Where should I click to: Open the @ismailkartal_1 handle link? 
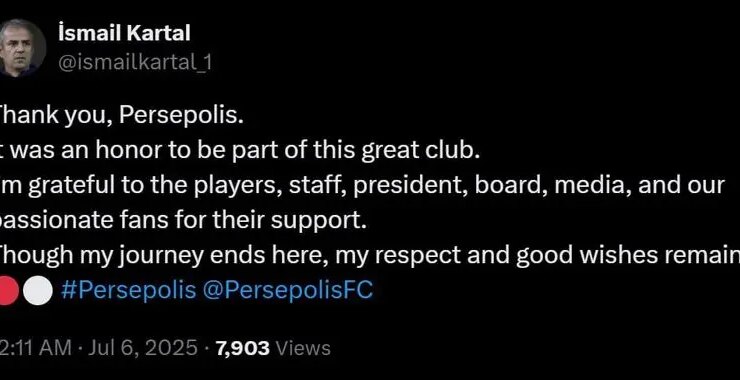[x=134, y=63]
